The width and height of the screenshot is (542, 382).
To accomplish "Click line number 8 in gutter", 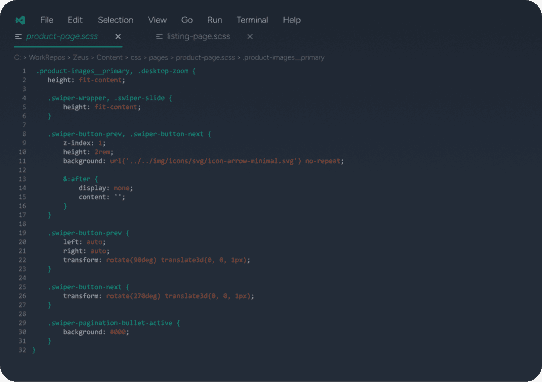I will pyautogui.click(x=24, y=134).
